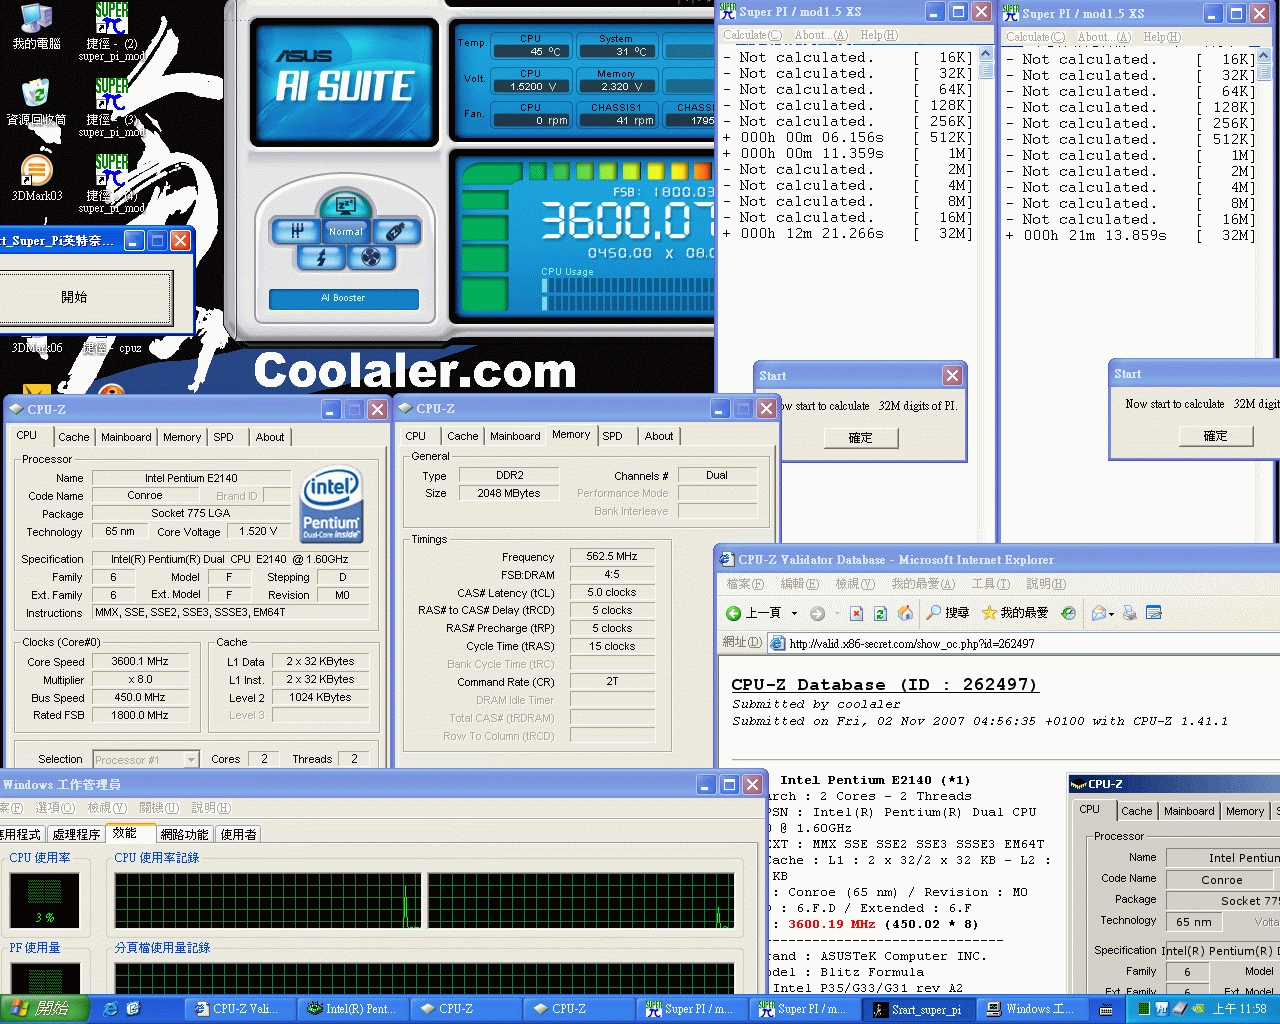This screenshot has height=1024, width=1280.
Task: Click 確定 in the right Start dialog
Action: pyautogui.click(x=1215, y=436)
